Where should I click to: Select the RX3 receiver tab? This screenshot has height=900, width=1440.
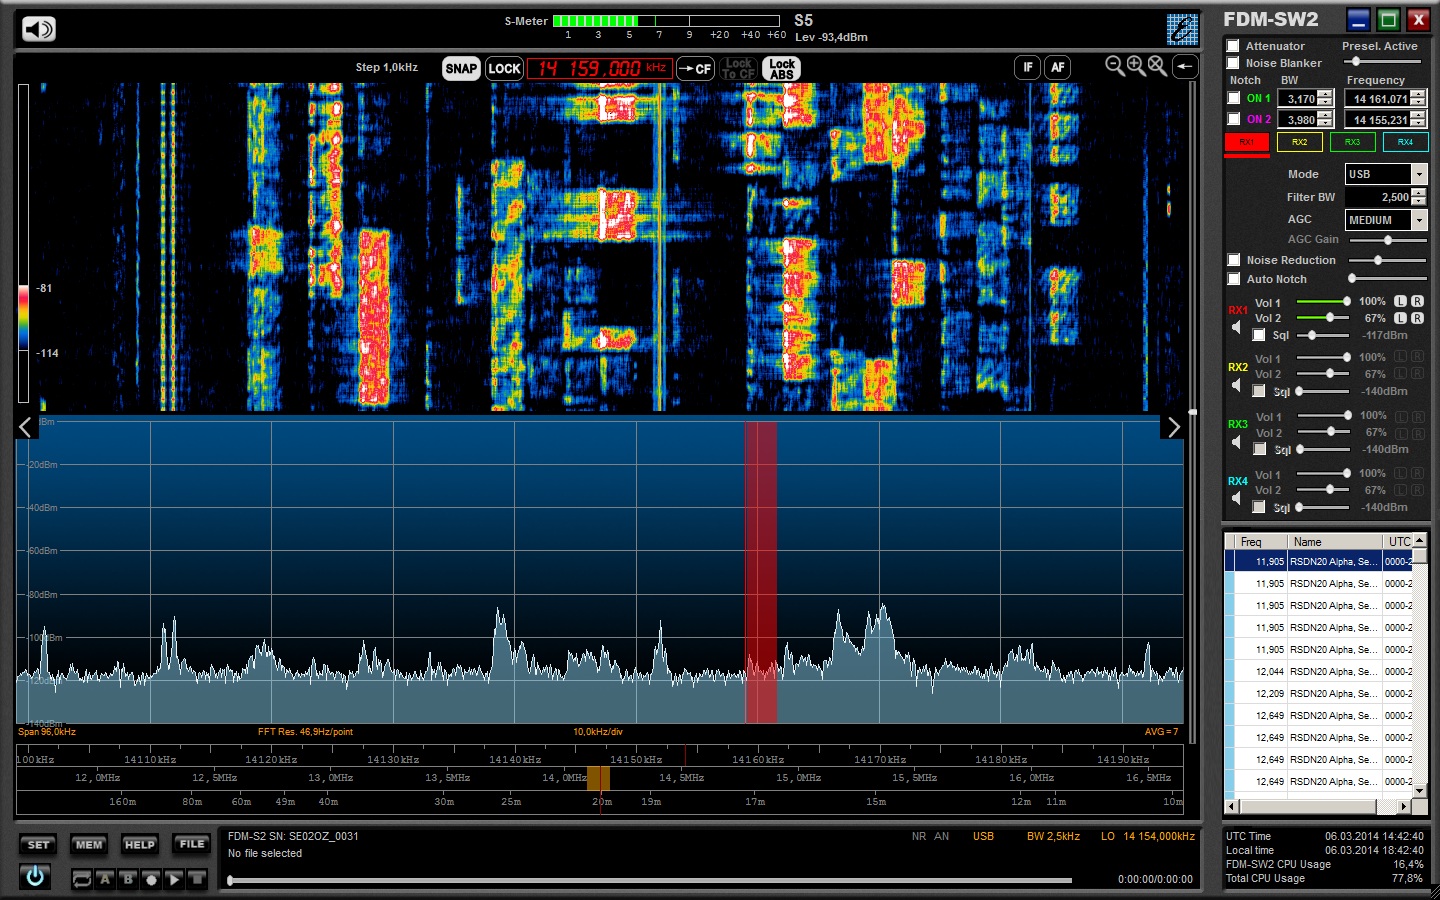pyautogui.click(x=1352, y=142)
